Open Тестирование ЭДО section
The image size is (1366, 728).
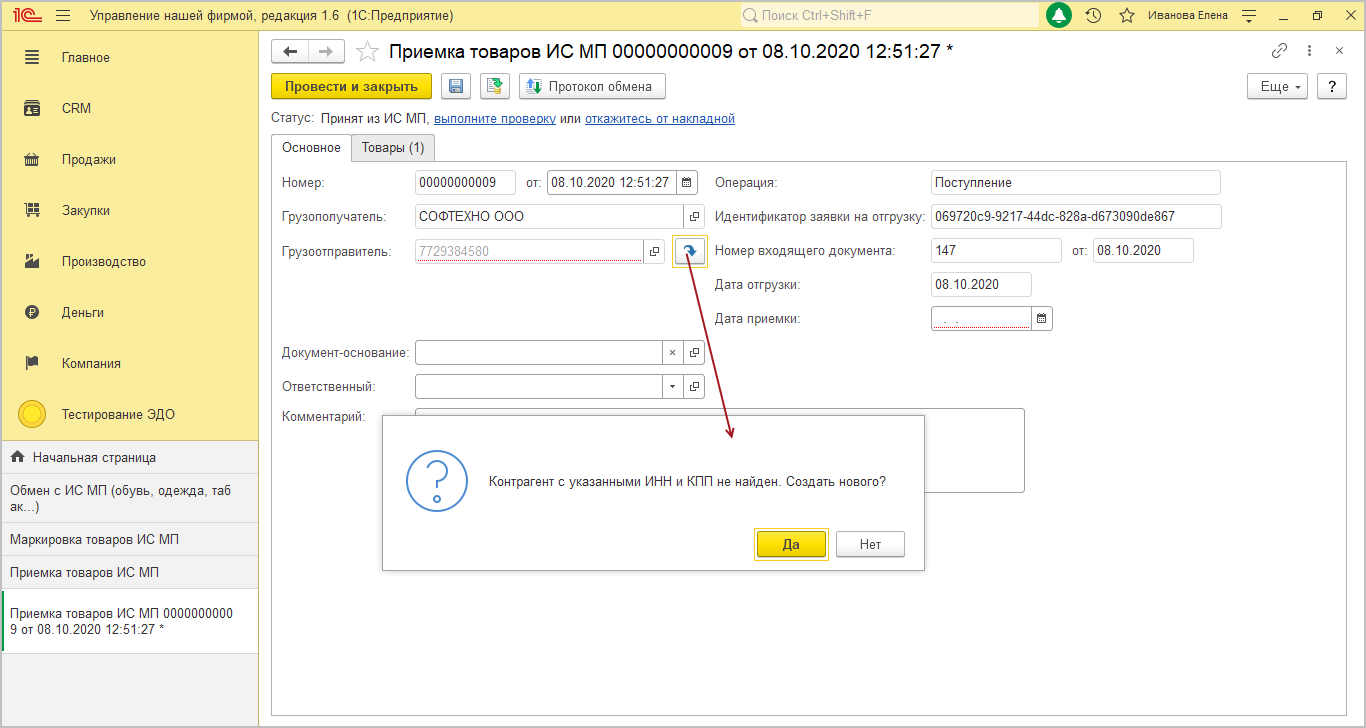click(x=129, y=414)
